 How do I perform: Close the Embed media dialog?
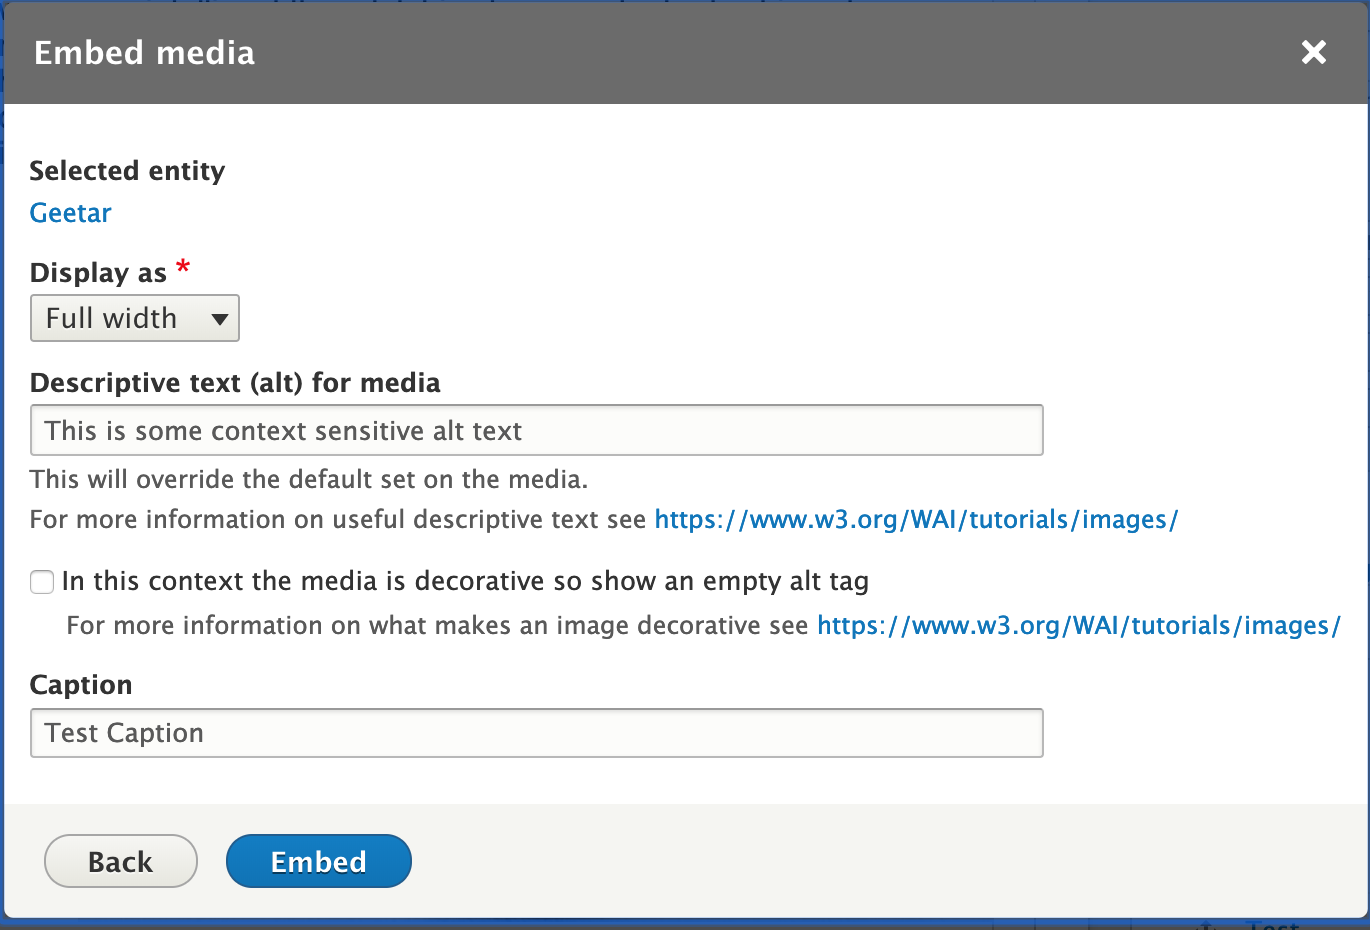pos(1313,52)
